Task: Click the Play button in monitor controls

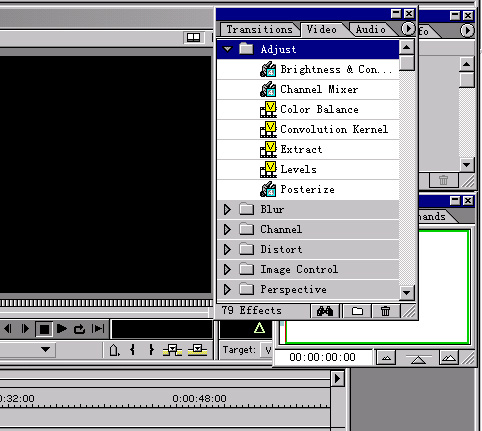Action: (x=61, y=329)
